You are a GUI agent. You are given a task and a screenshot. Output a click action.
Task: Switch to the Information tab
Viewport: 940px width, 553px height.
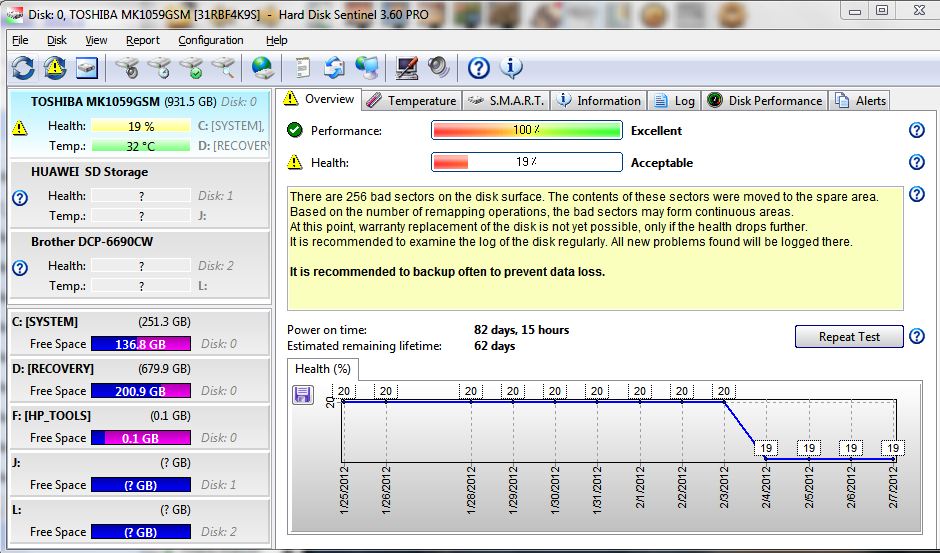click(598, 101)
